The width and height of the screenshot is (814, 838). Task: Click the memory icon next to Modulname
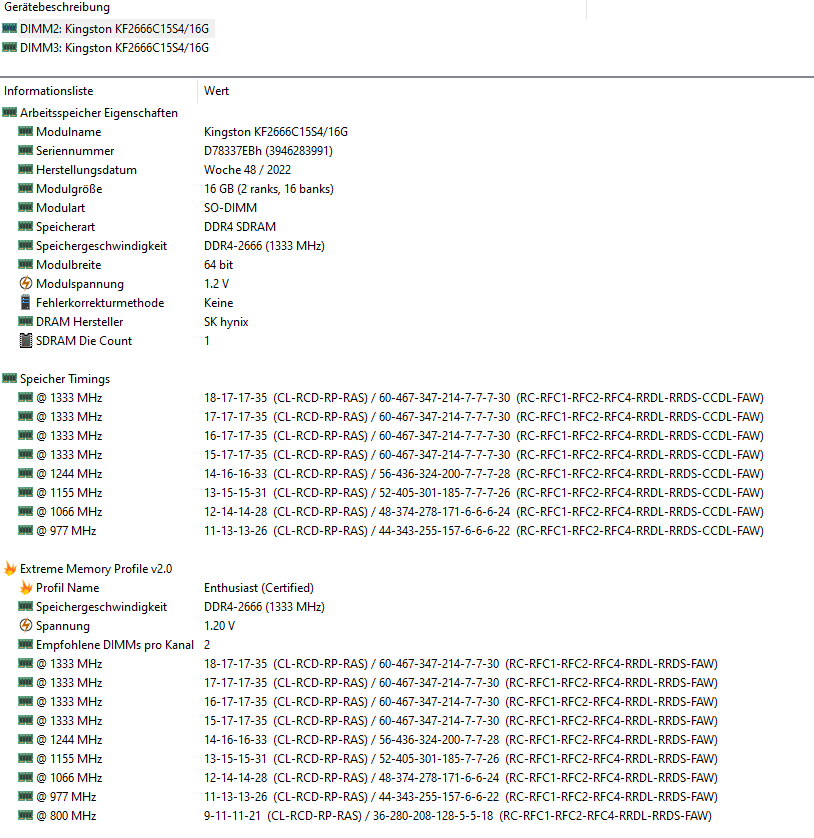[x=25, y=131]
